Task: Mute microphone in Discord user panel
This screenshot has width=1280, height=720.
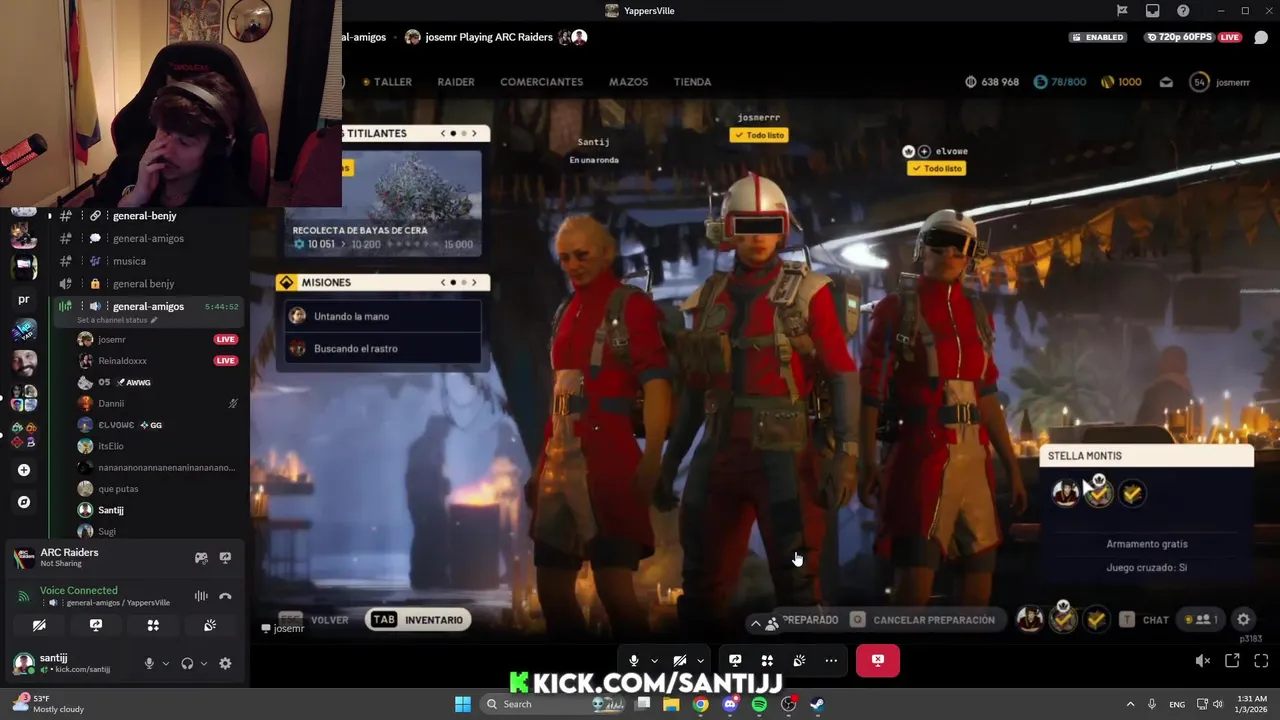Action: [149, 663]
